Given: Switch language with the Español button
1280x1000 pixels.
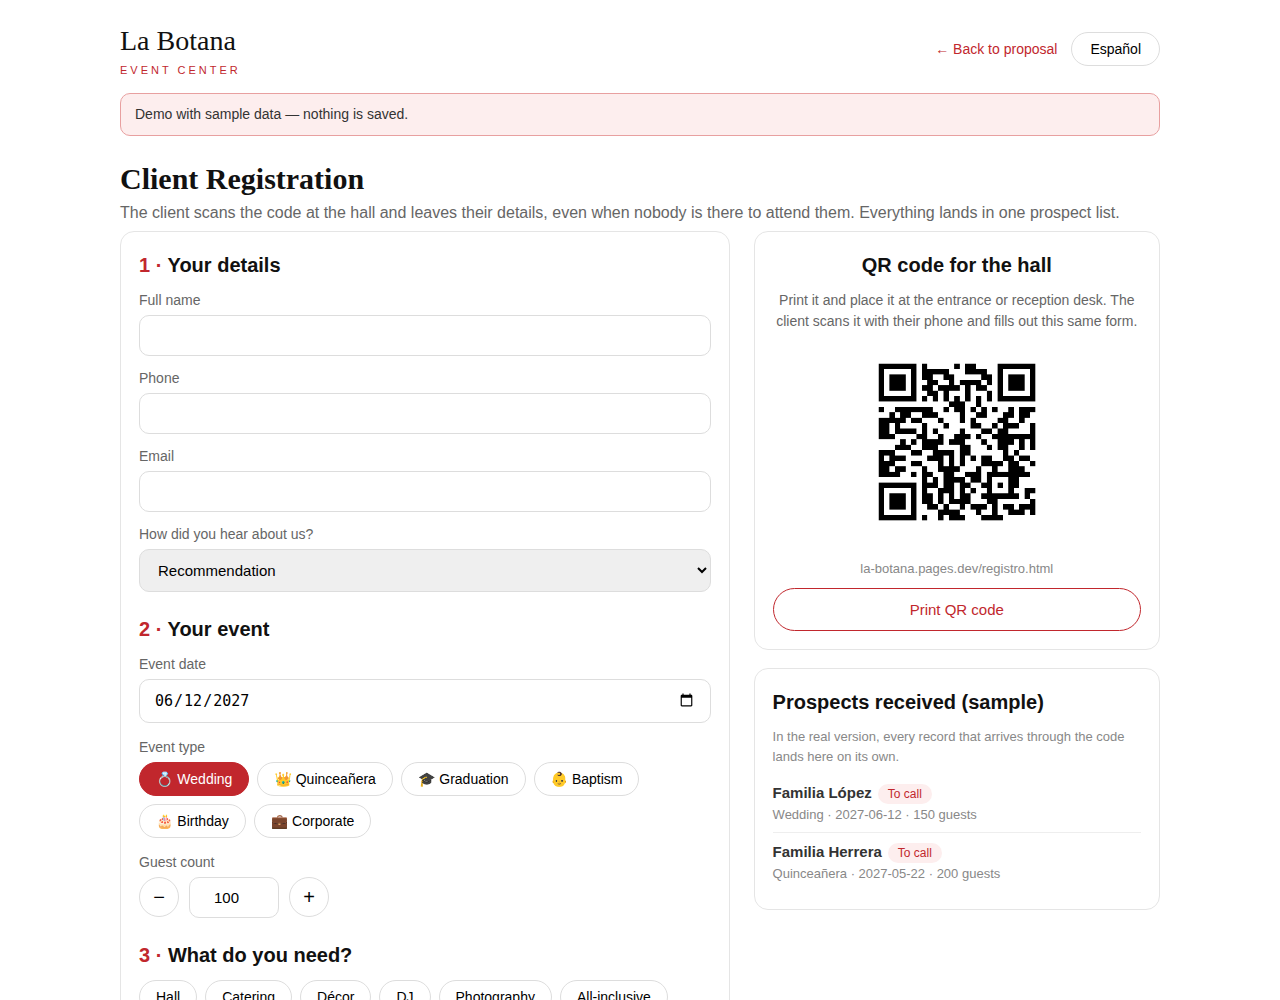Looking at the screenshot, I should (1115, 49).
